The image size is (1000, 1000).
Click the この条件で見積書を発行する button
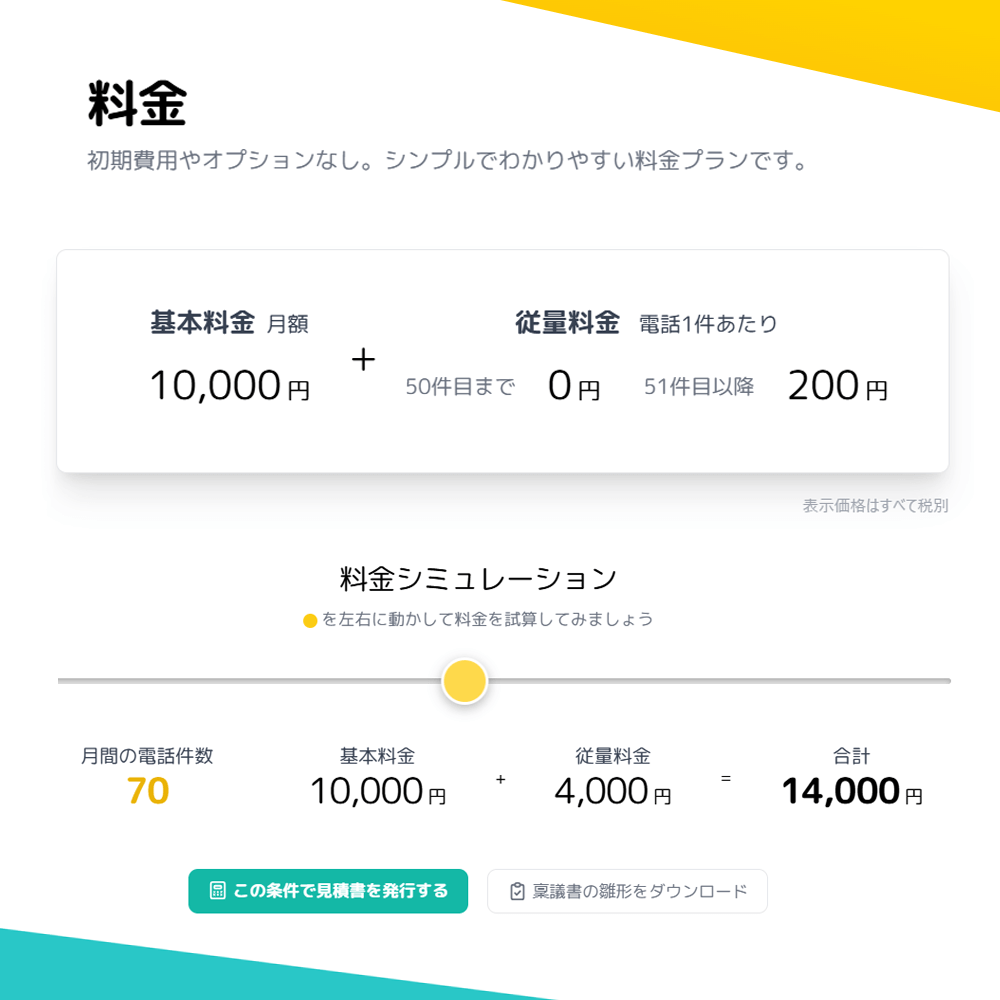328,891
